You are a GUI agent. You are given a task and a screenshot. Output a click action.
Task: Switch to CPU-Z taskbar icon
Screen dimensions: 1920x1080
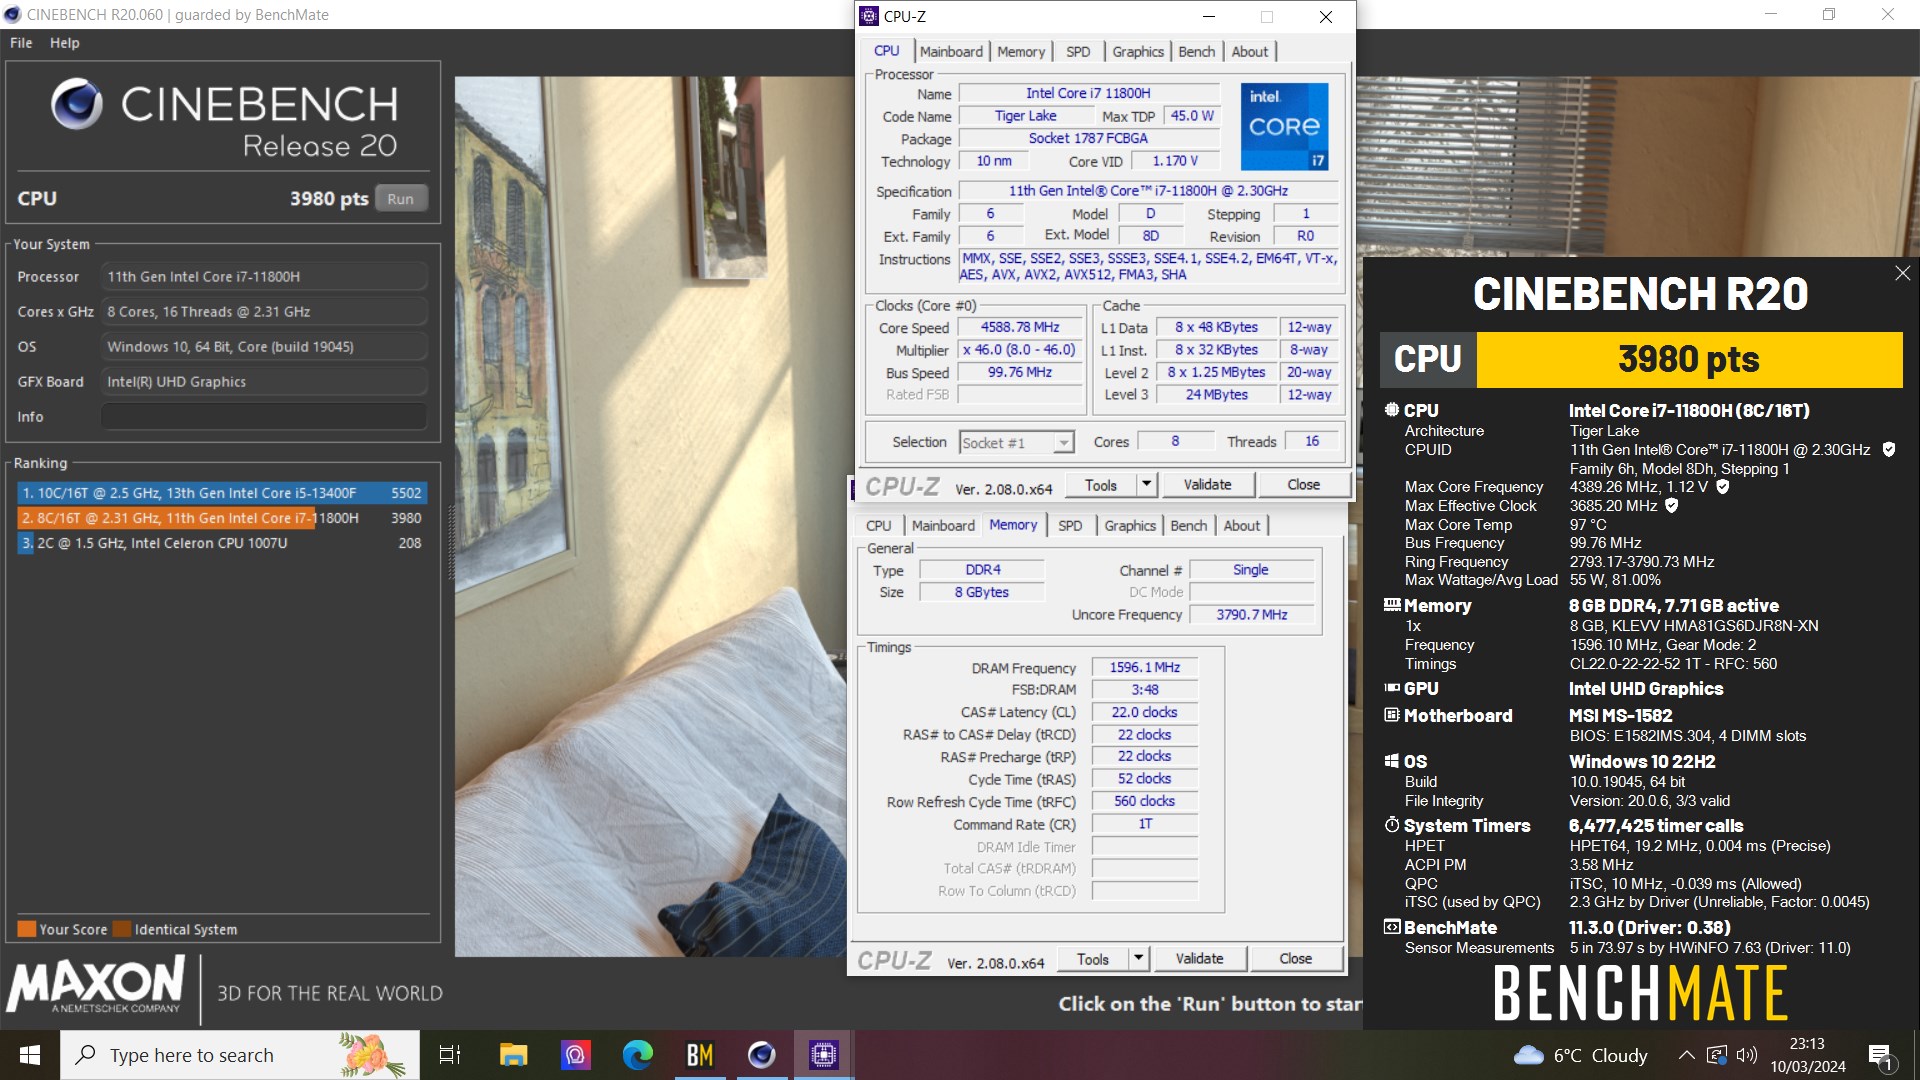click(x=823, y=1055)
